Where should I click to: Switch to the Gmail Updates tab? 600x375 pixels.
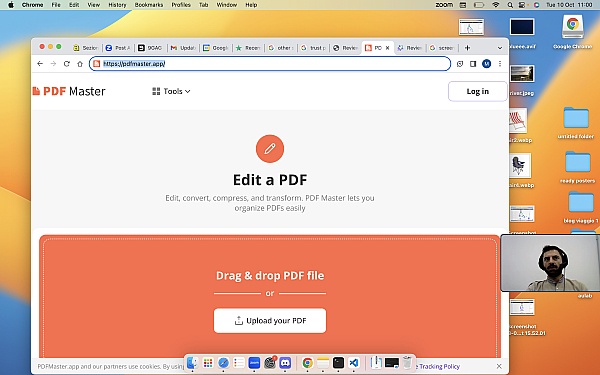183,48
